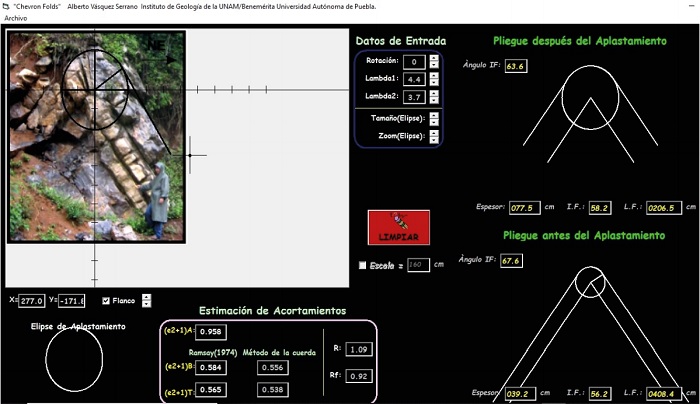Image resolution: width=700 pixels, height=404 pixels.
Task: Enable the Escala checkbox
Action: 363,265
